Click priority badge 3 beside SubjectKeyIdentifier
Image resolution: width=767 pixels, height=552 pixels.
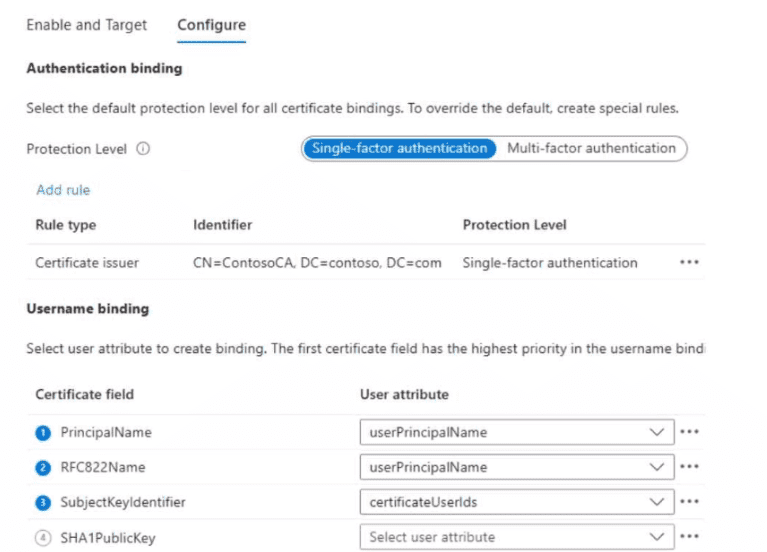43,502
